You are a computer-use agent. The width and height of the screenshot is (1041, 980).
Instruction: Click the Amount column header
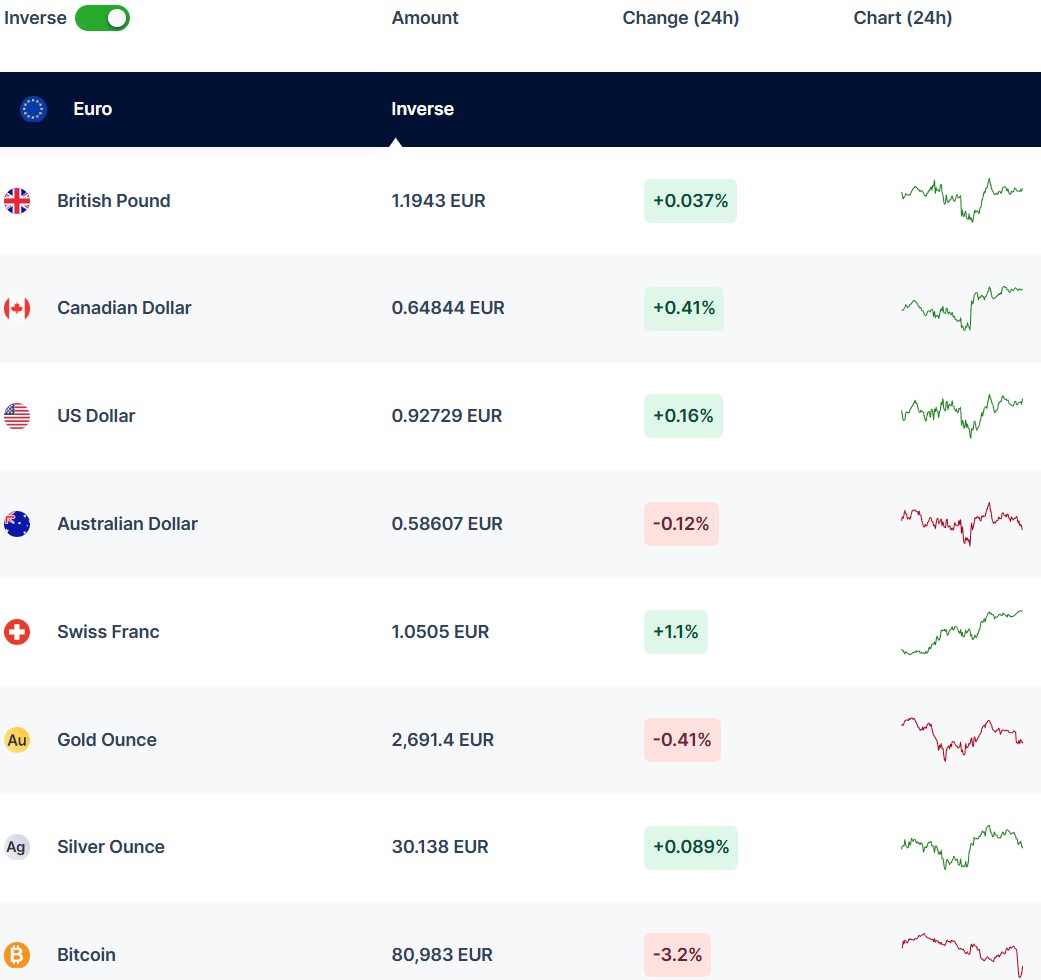(x=425, y=18)
